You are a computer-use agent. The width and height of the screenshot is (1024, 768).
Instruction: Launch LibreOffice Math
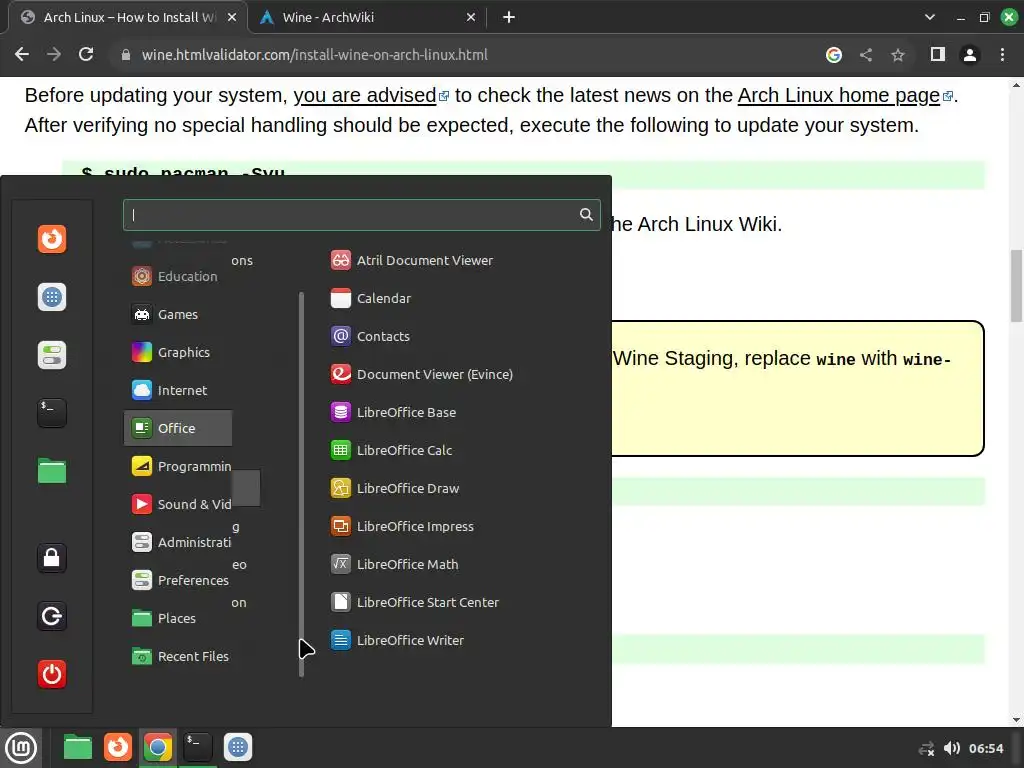(x=394, y=563)
